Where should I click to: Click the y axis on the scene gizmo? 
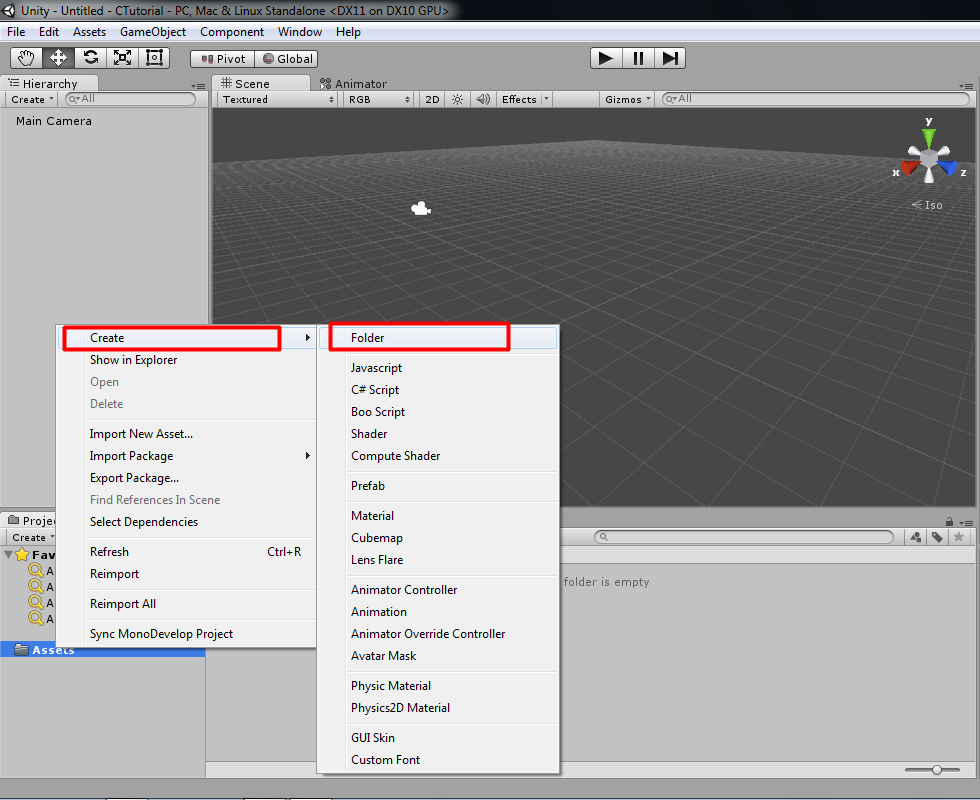tap(928, 128)
